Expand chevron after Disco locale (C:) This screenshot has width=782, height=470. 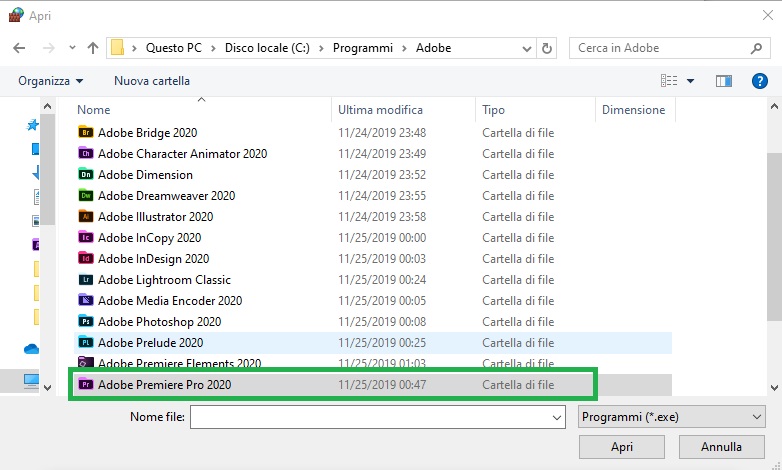click(322, 48)
